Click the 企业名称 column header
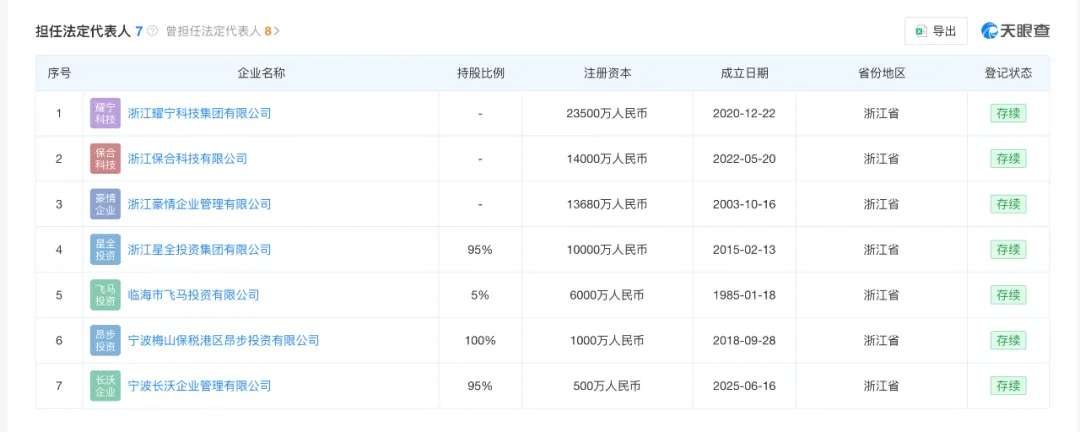Image resolution: width=1080 pixels, height=432 pixels. point(261,73)
